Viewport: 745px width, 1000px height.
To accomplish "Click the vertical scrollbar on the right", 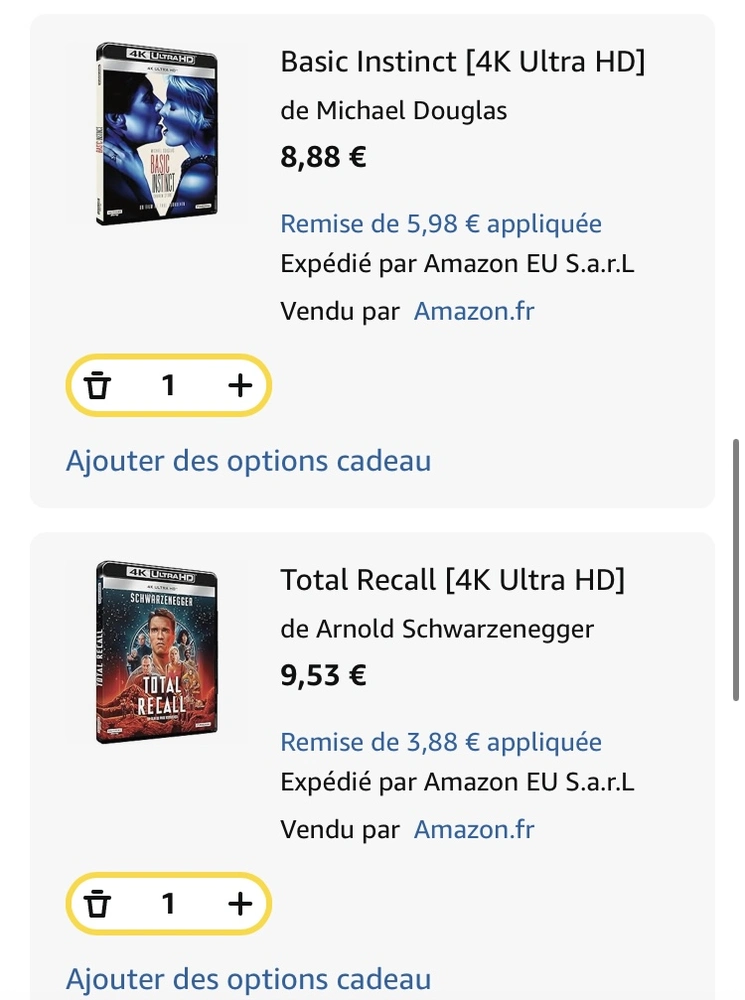I will (735, 570).
